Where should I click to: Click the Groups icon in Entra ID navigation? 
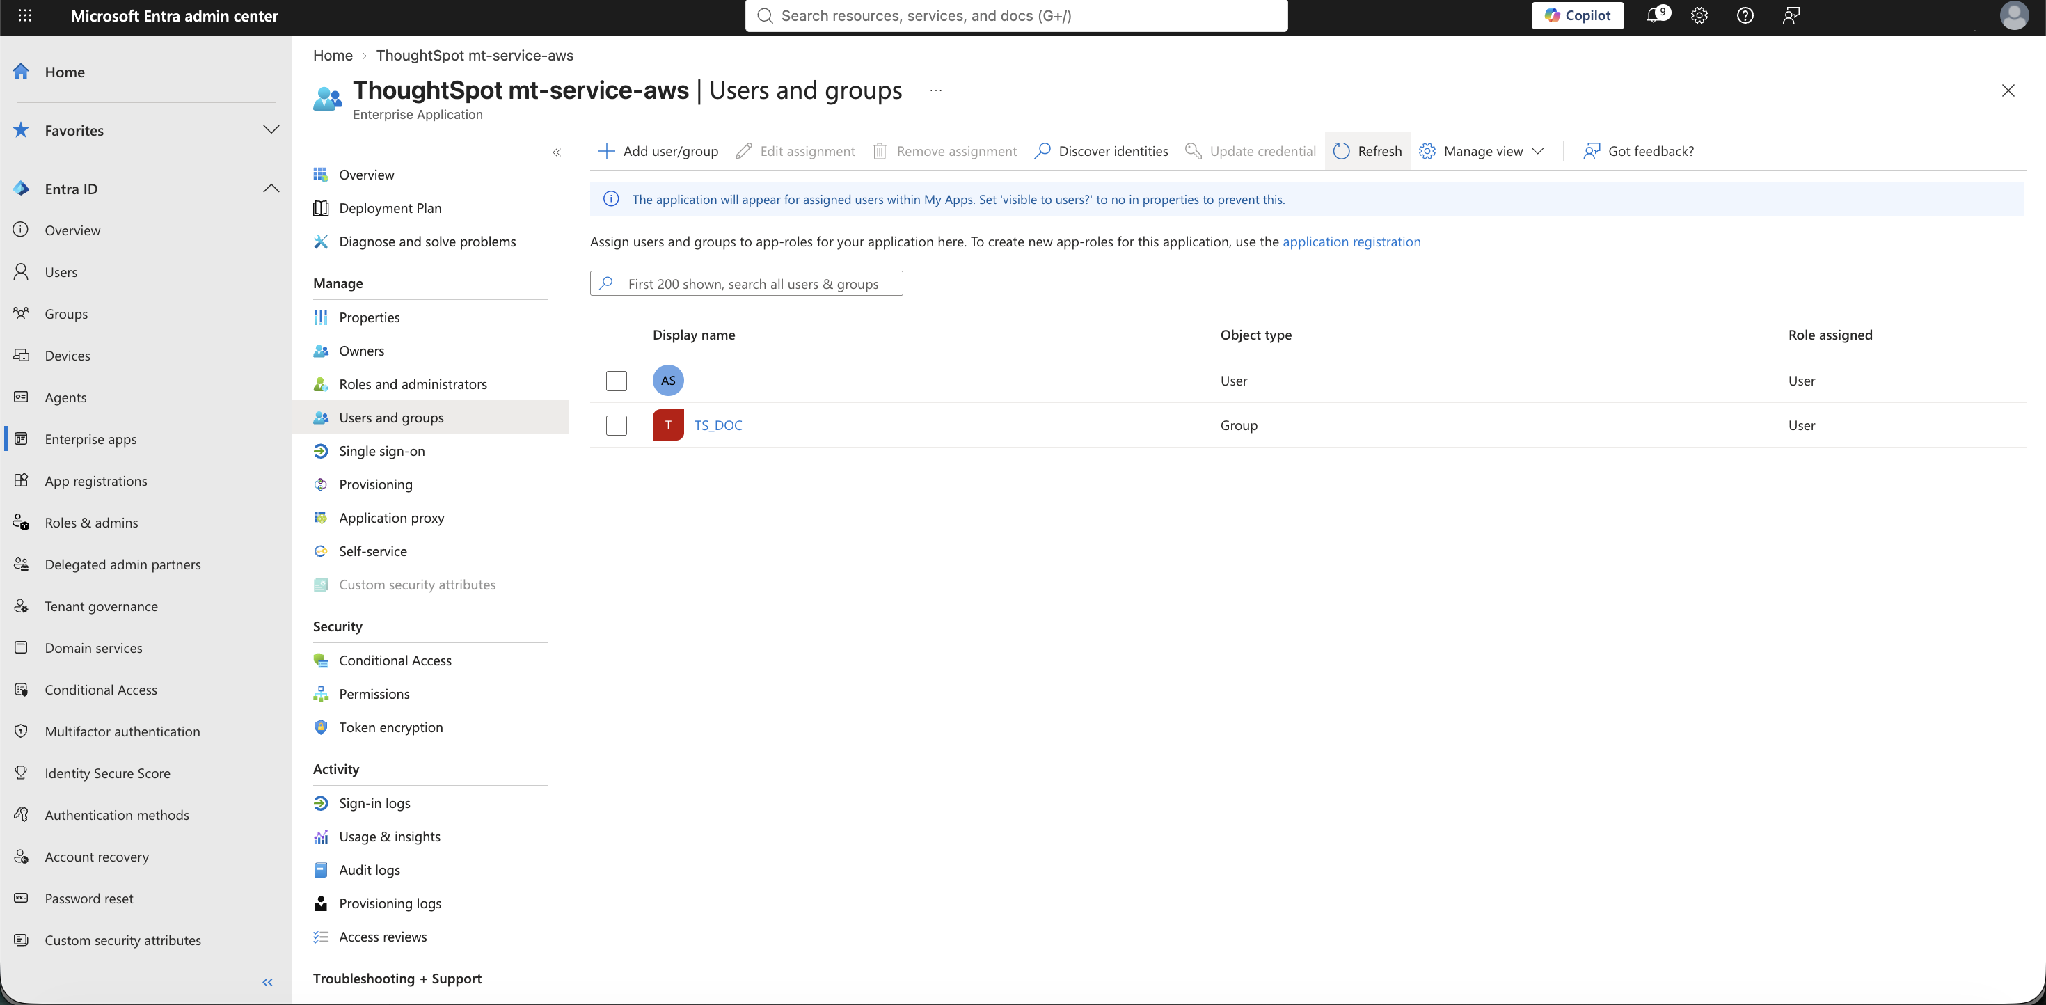pyautogui.click(x=21, y=314)
